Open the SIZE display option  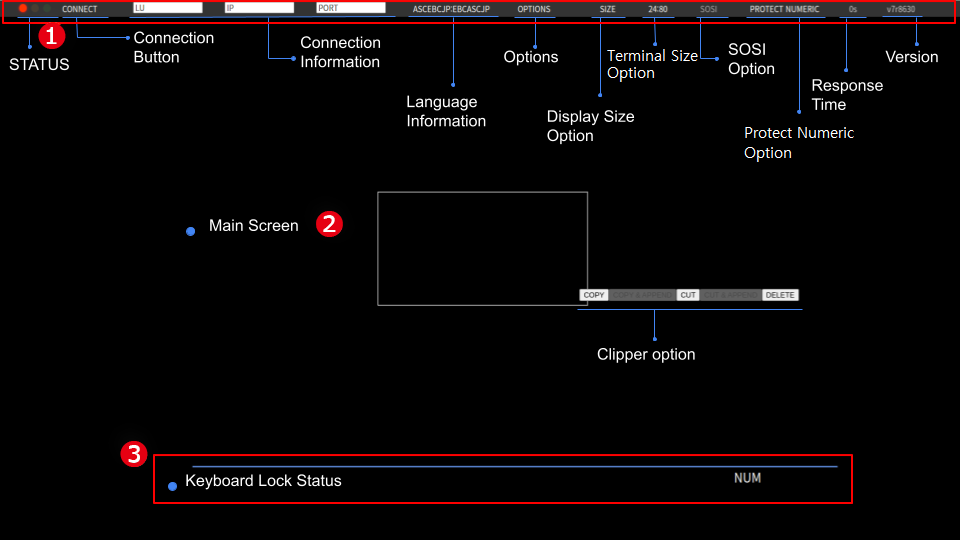[x=608, y=9]
